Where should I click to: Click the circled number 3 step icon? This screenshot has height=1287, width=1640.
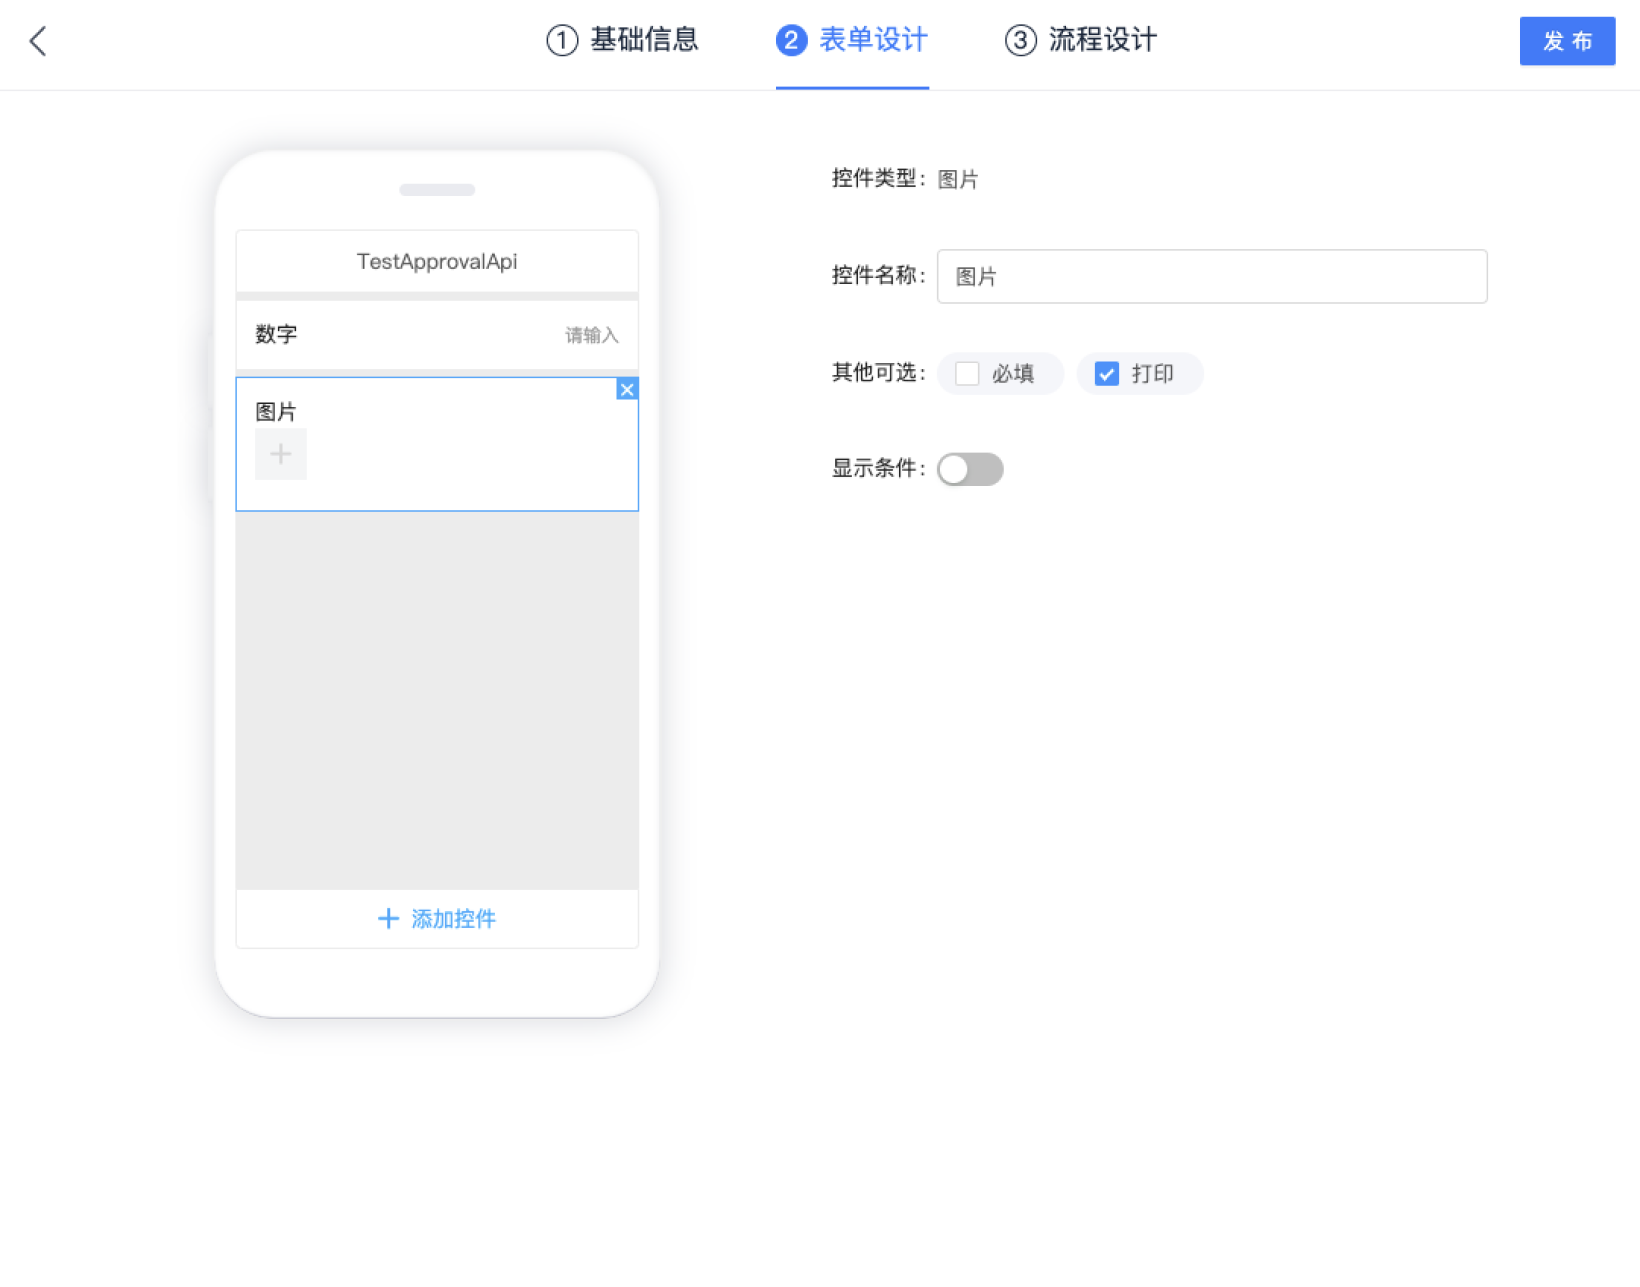1020,41
